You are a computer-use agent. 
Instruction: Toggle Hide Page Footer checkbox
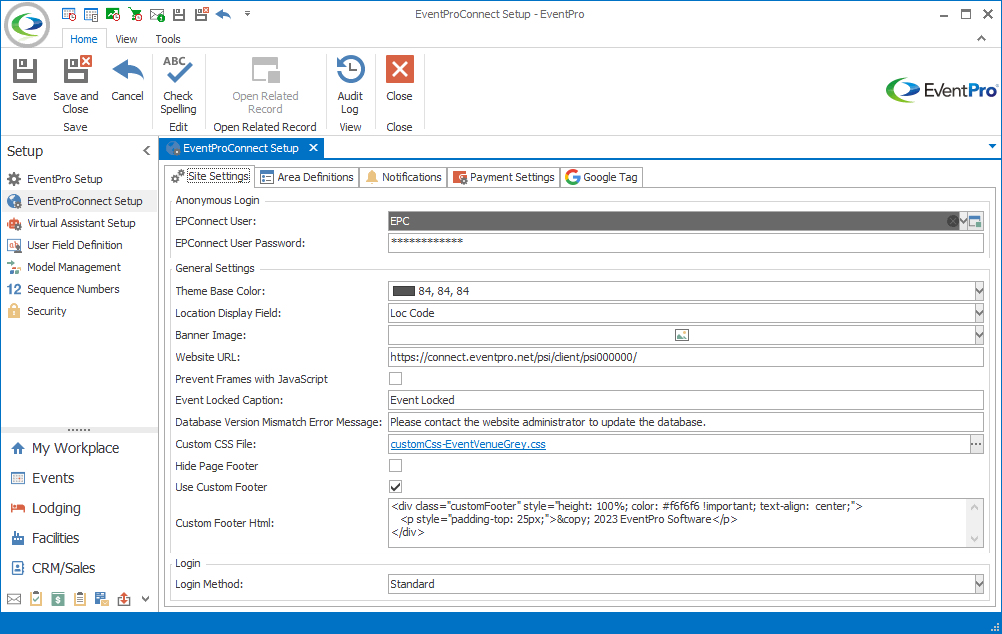[x=396, y=465]
